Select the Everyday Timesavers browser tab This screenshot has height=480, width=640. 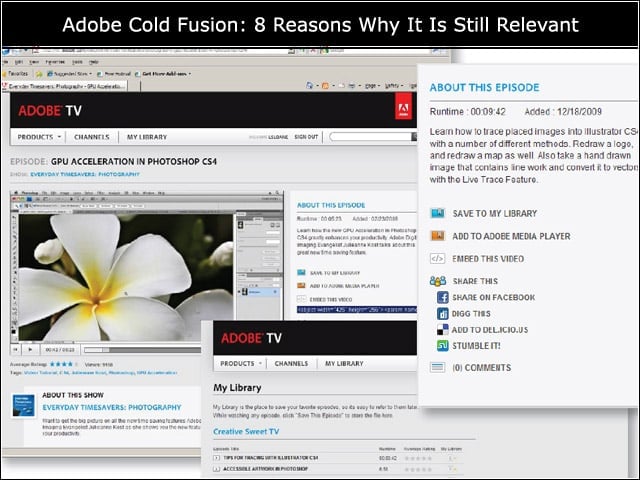(x=64, y=86)
